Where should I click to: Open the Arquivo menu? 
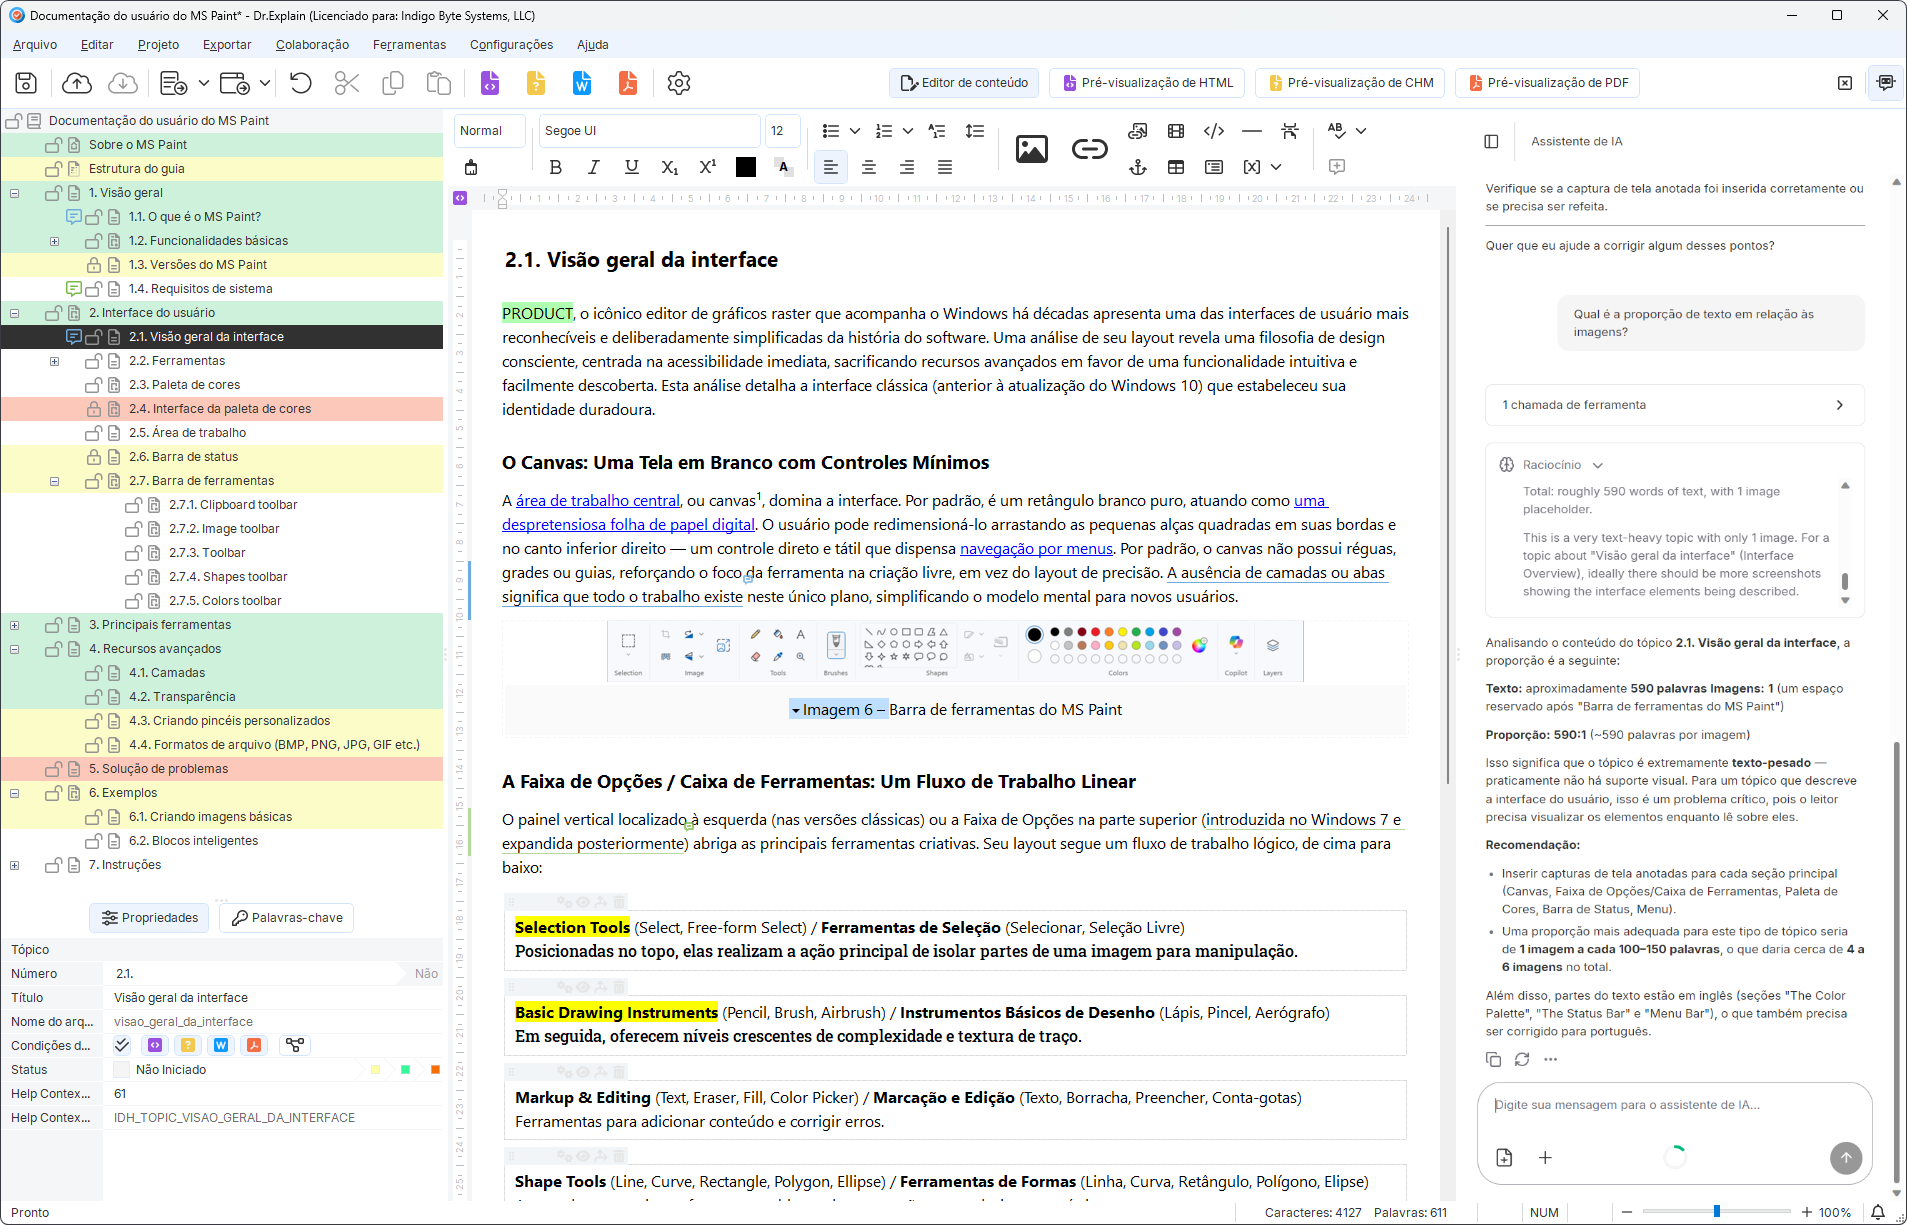(35, 45)
